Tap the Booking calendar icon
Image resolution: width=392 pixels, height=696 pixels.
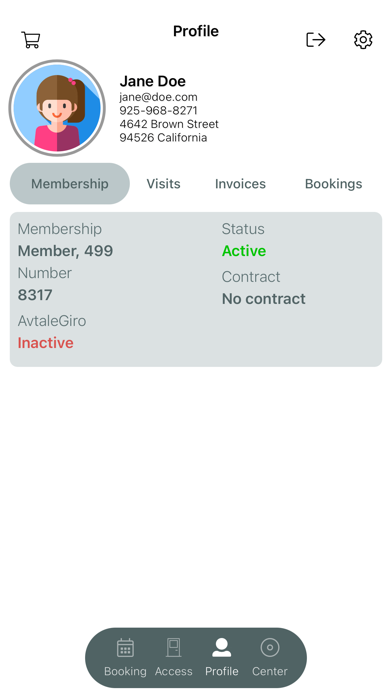(125, 648)
